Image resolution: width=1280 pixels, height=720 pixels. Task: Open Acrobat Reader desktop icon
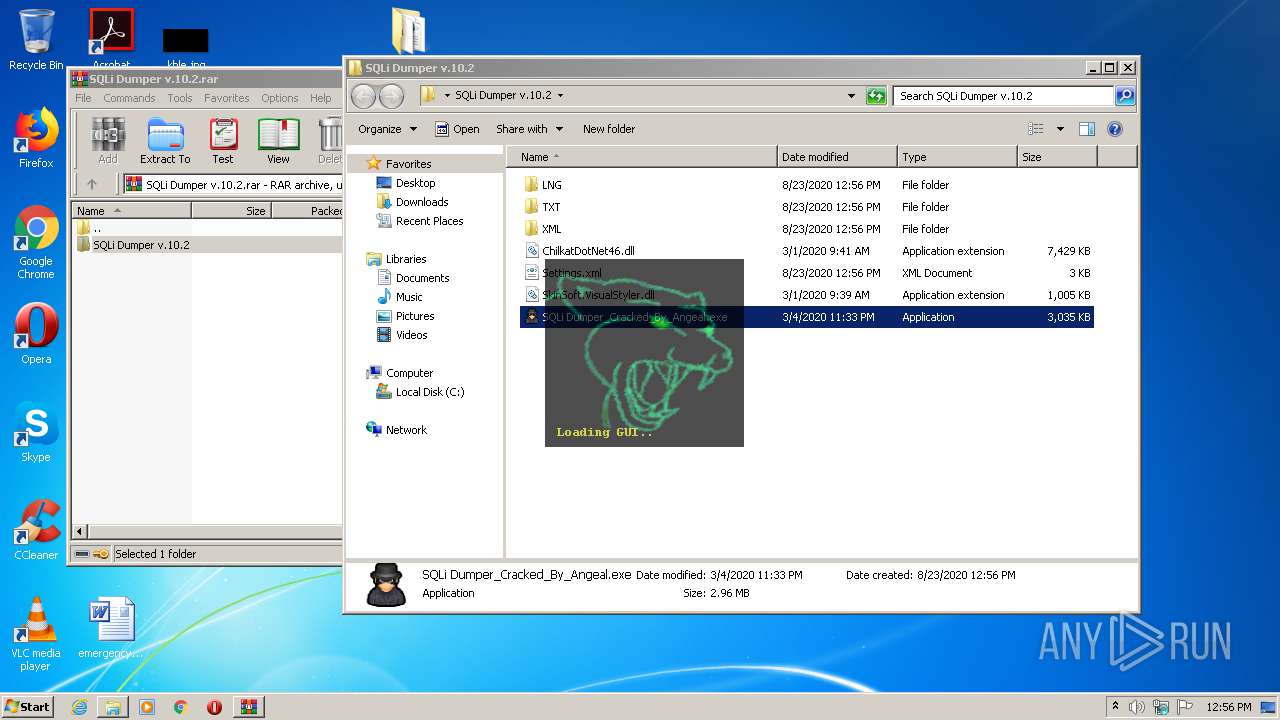tap(112, 38)
